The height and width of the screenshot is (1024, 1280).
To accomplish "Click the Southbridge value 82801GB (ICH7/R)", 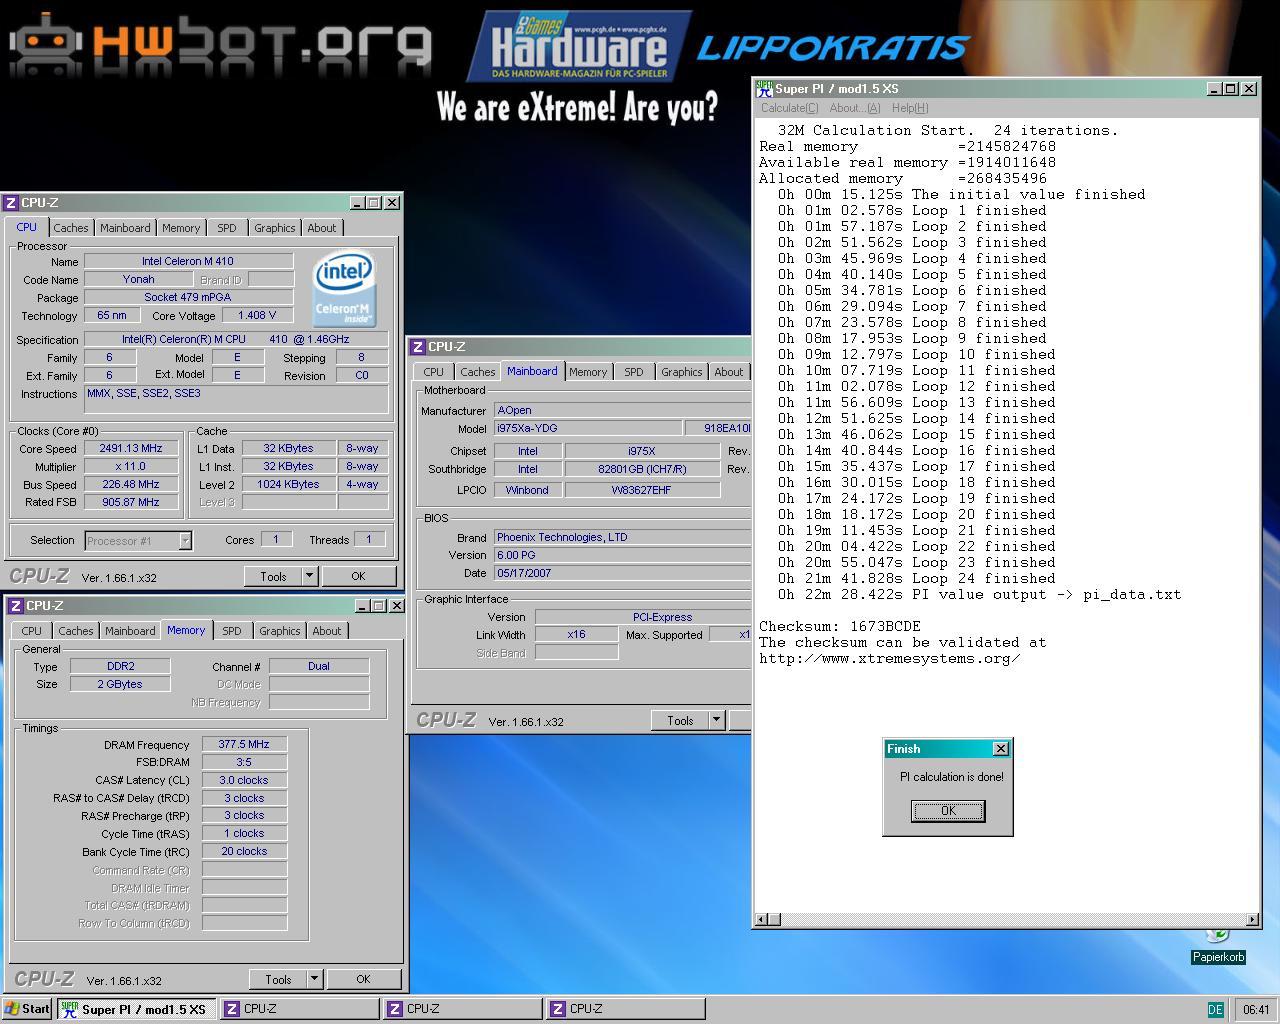I will pyautogui.click(x=642, y=469).
